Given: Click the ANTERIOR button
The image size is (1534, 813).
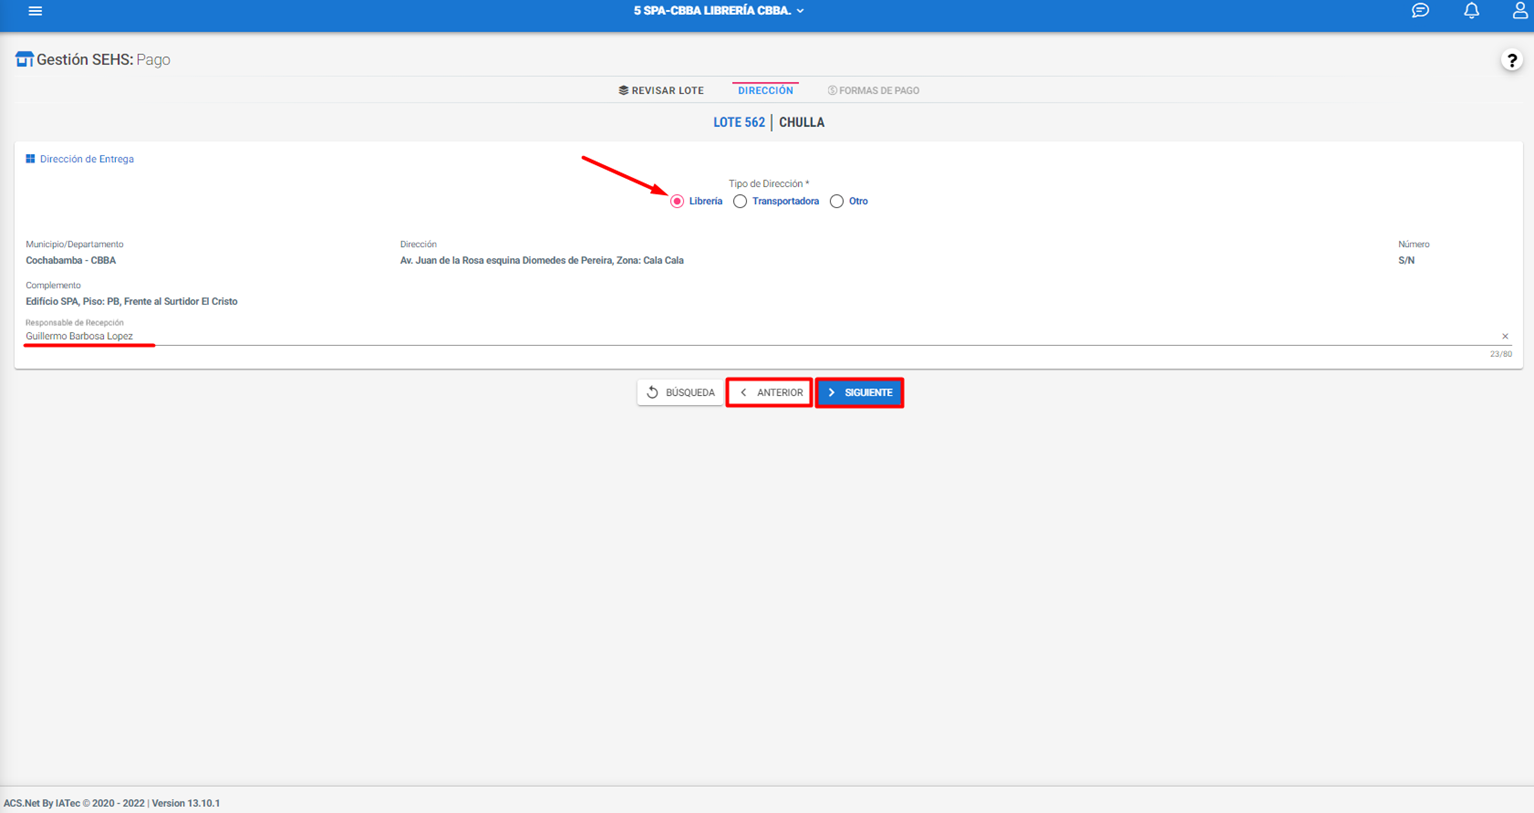Looking at the screenshot, I should pos(769,393).
